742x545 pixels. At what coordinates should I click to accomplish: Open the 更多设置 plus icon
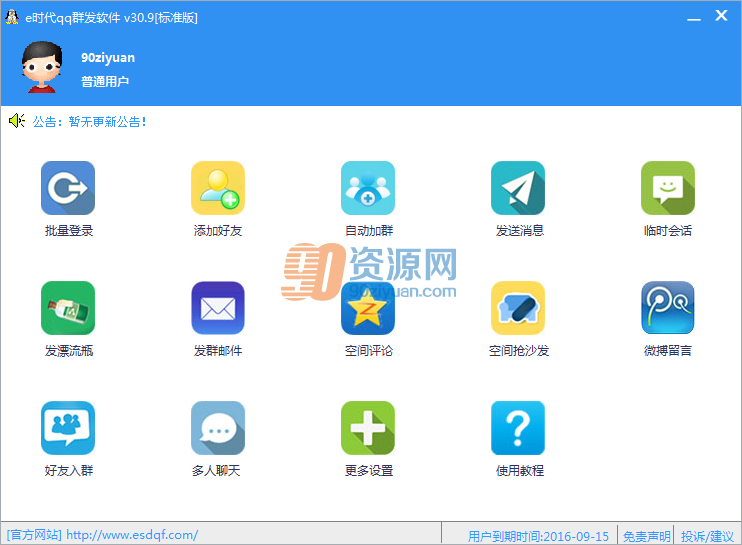[x=368, y=428]
